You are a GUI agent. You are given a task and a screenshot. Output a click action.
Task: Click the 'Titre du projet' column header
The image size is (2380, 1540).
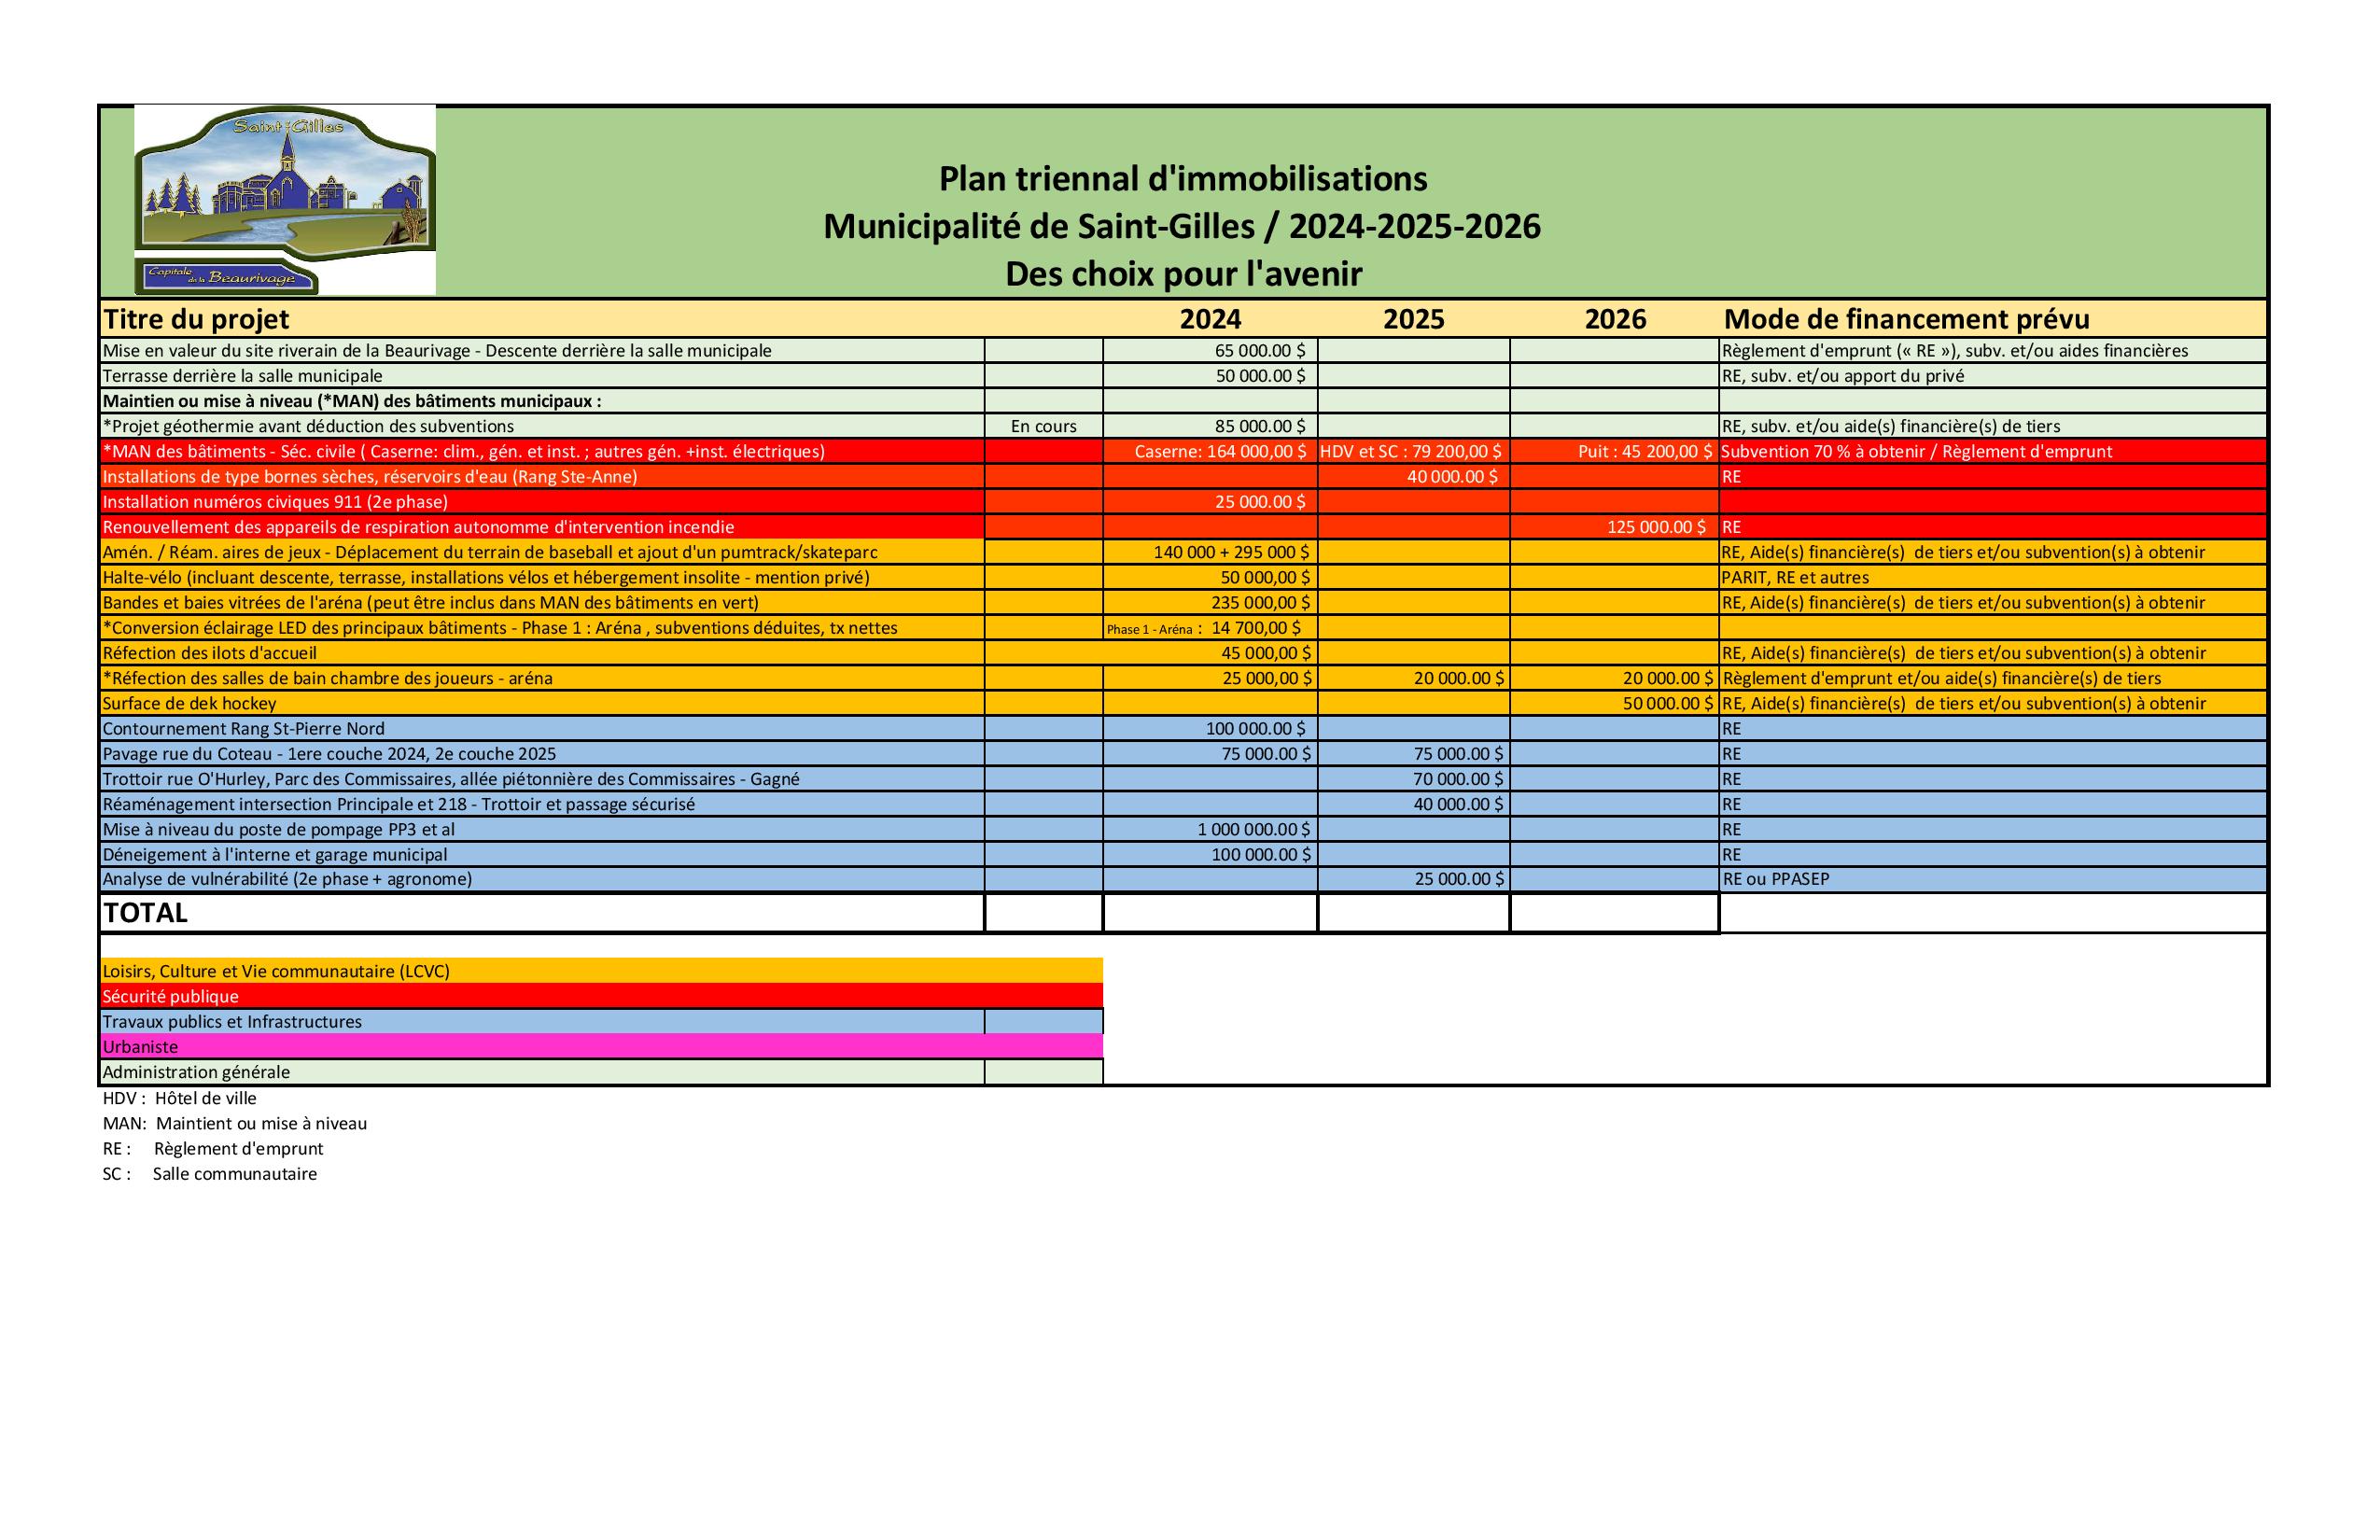click(196, 319)
